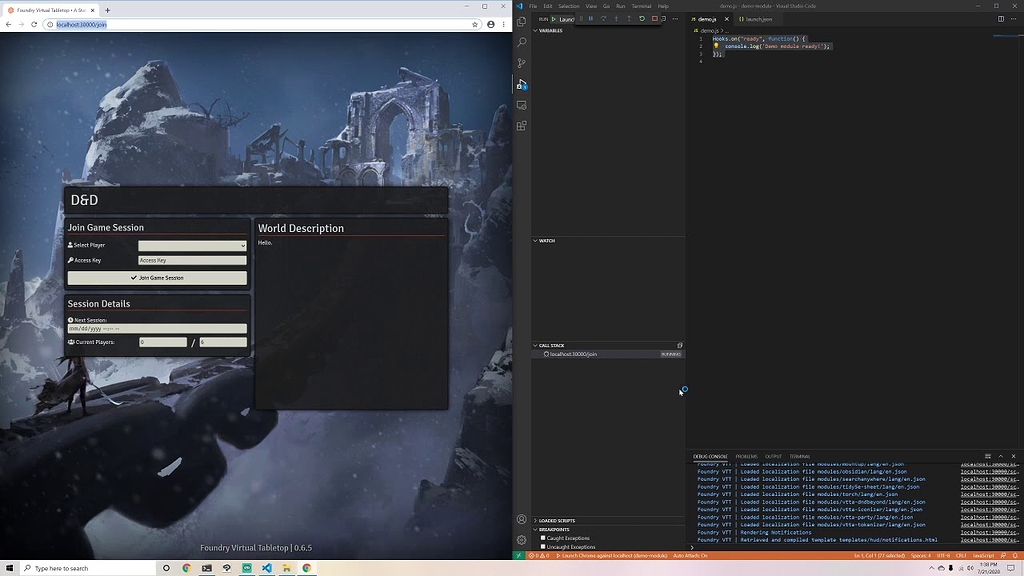
Task: Click the Access Key input field
Action: [192, 260]
